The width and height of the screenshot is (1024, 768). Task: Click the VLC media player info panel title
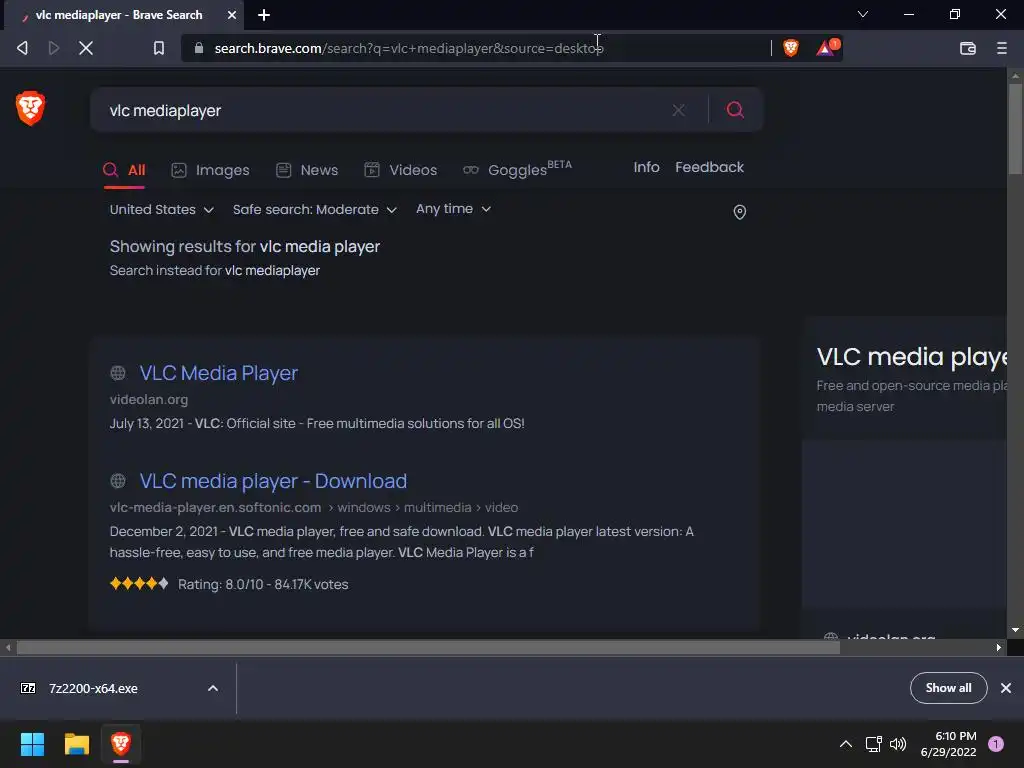[912, 357]
